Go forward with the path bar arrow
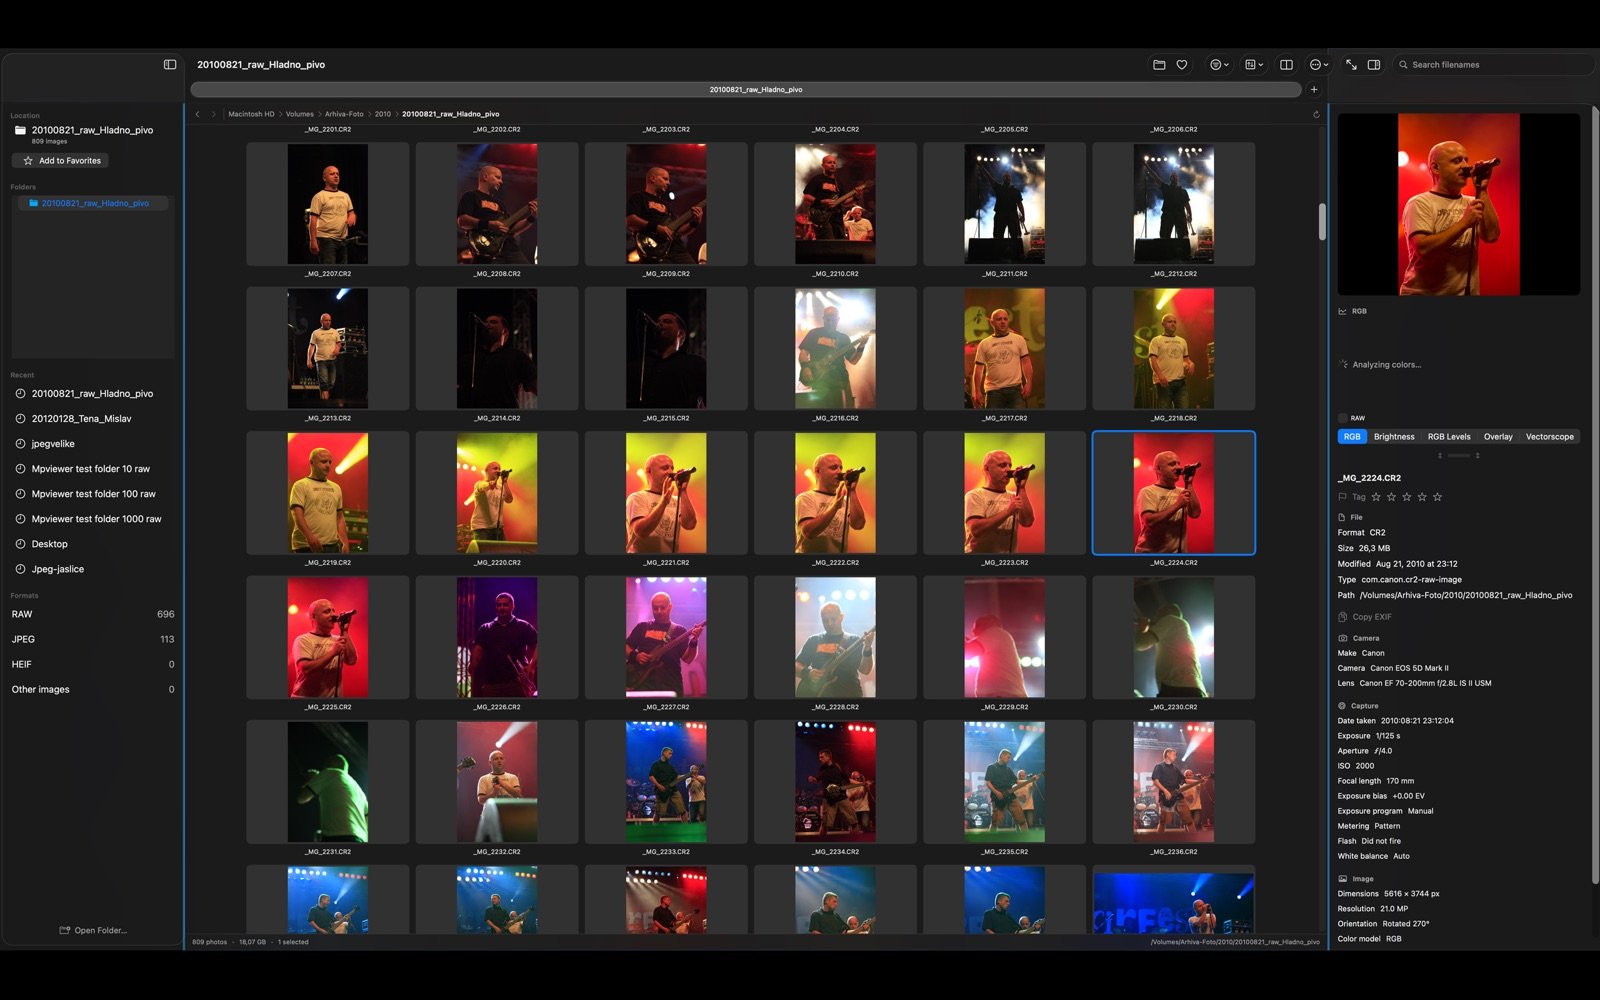The image size is (1600, 1000). click(213, 114)
